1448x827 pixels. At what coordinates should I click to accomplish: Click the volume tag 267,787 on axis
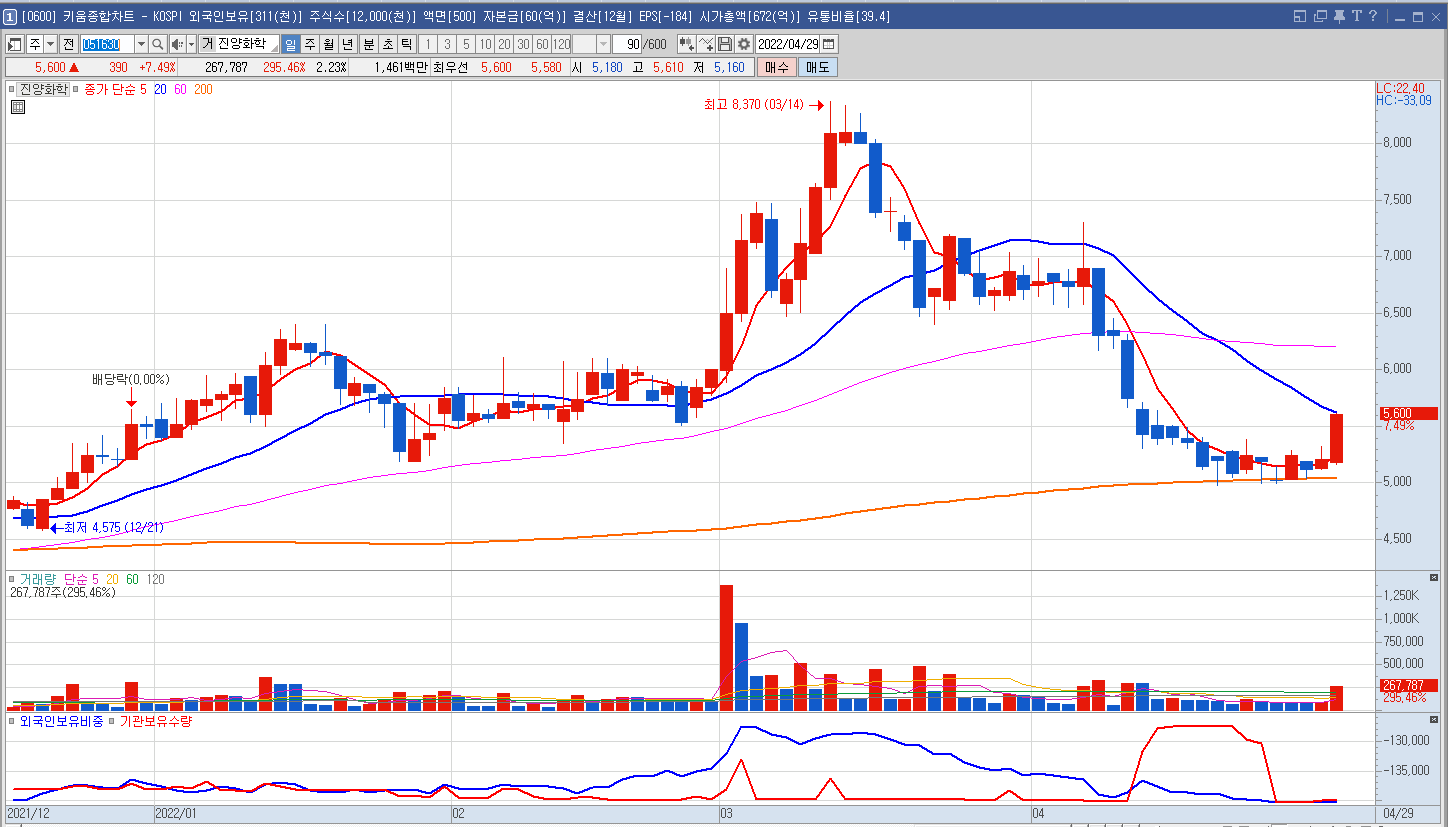[1407, 685]
